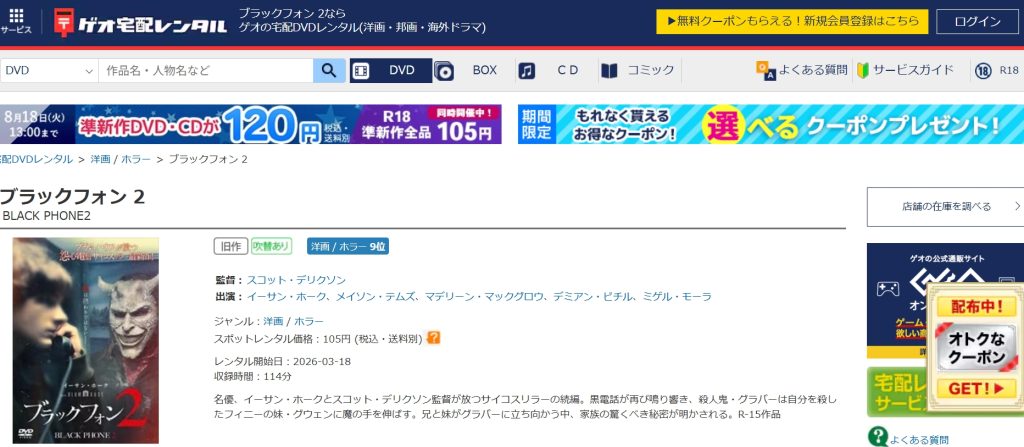Click the コミック book icon
Screen dimensions: 1024x447
coord(609,71)
